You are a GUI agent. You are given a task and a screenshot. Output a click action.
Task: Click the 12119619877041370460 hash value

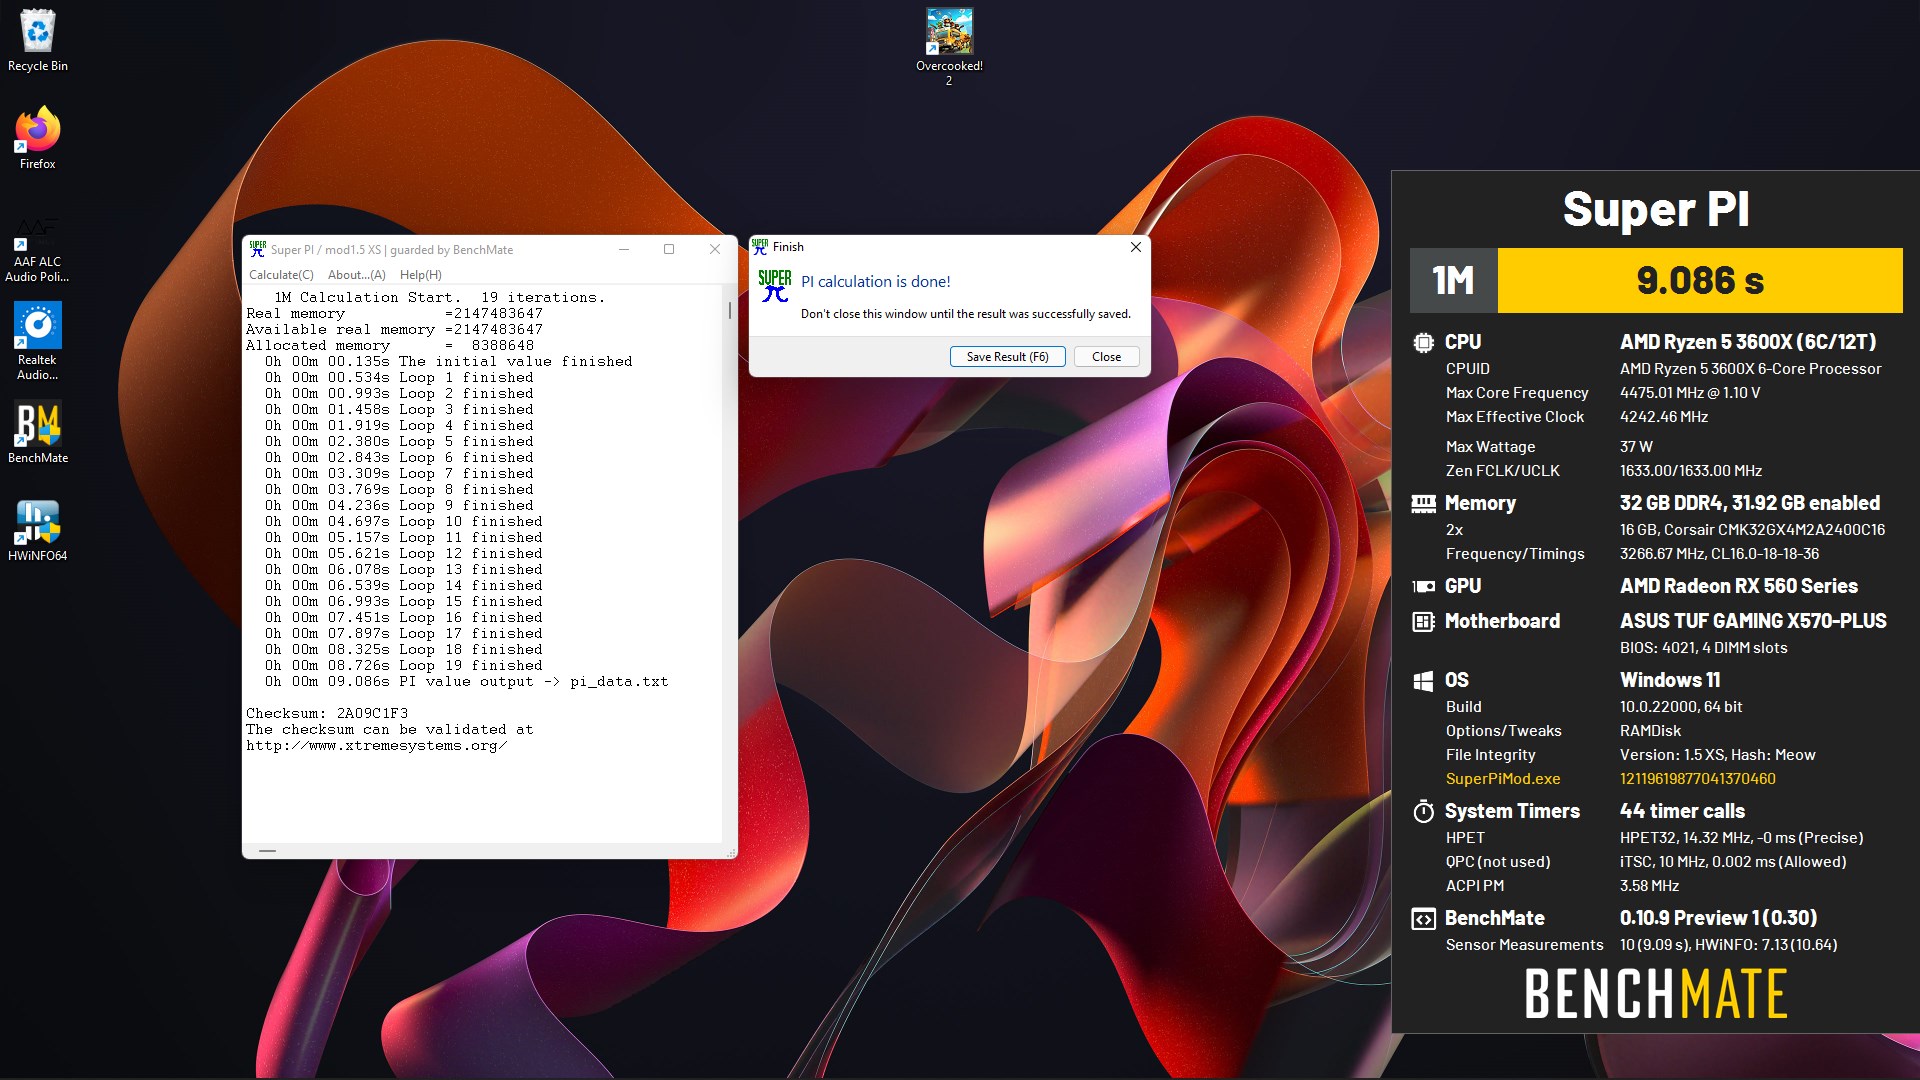(1697, 779)
